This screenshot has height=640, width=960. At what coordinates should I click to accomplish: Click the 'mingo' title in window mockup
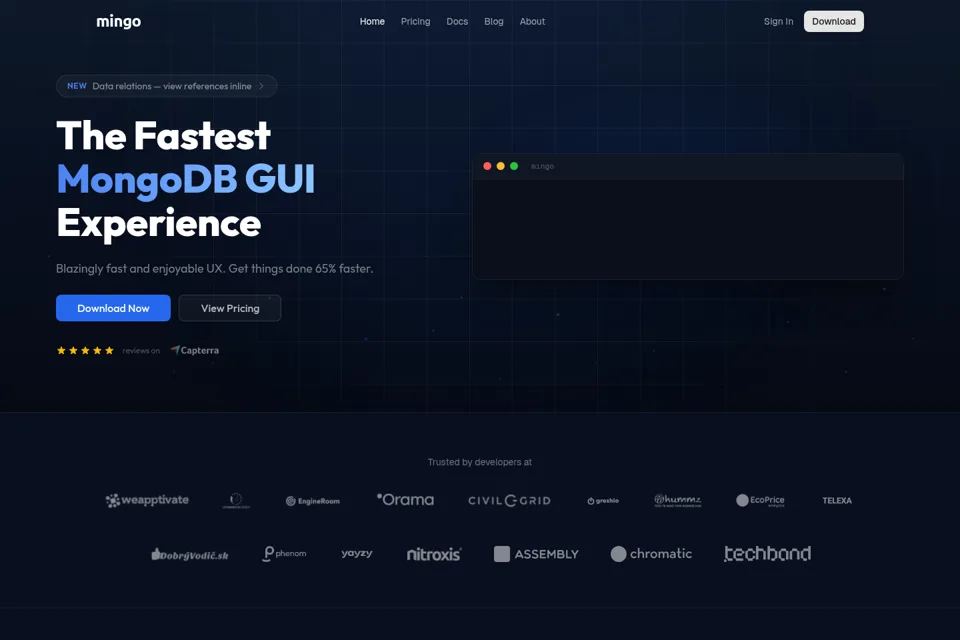point(542,167)
